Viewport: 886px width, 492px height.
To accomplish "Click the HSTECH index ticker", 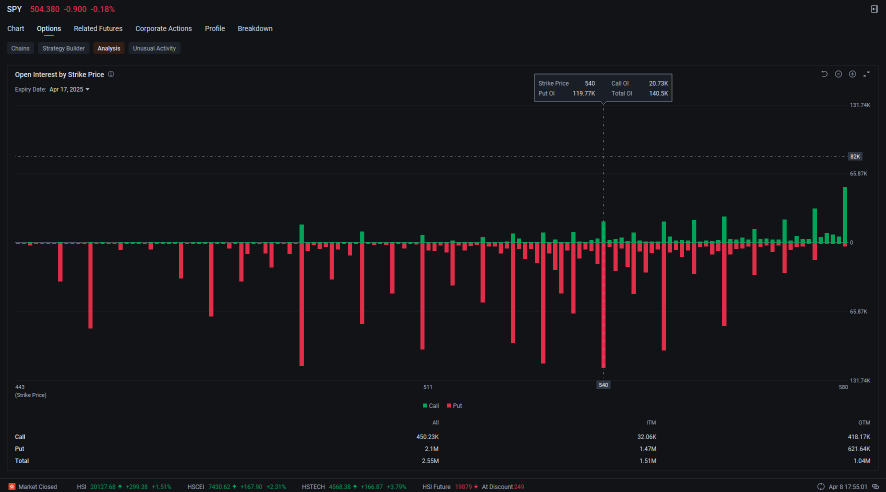I will [354, 486].
